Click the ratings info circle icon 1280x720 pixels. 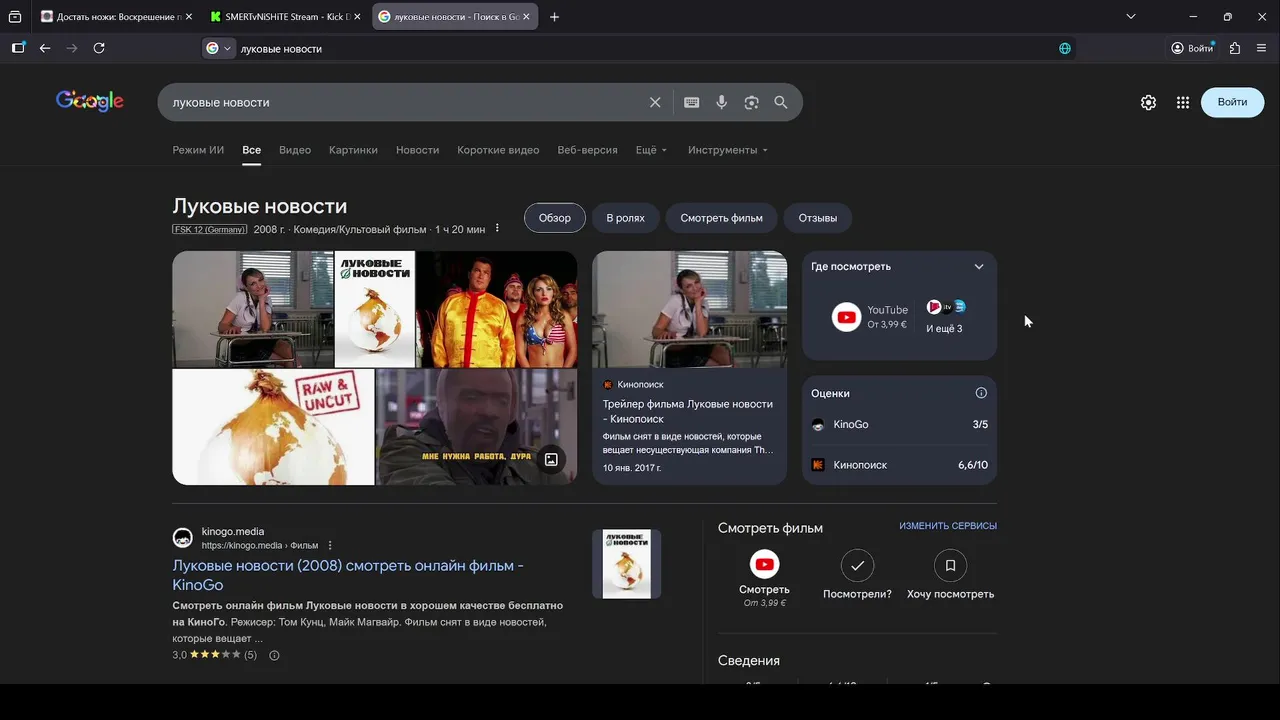point(981,393)
